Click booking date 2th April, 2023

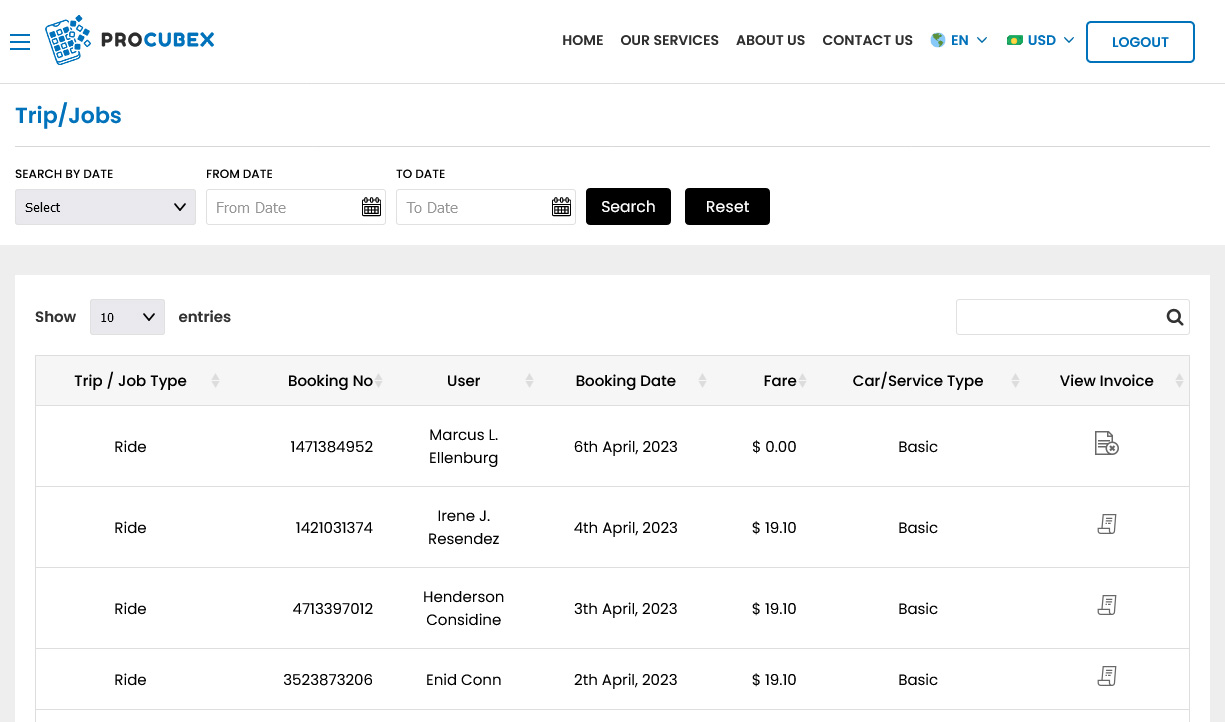(626, 680)
